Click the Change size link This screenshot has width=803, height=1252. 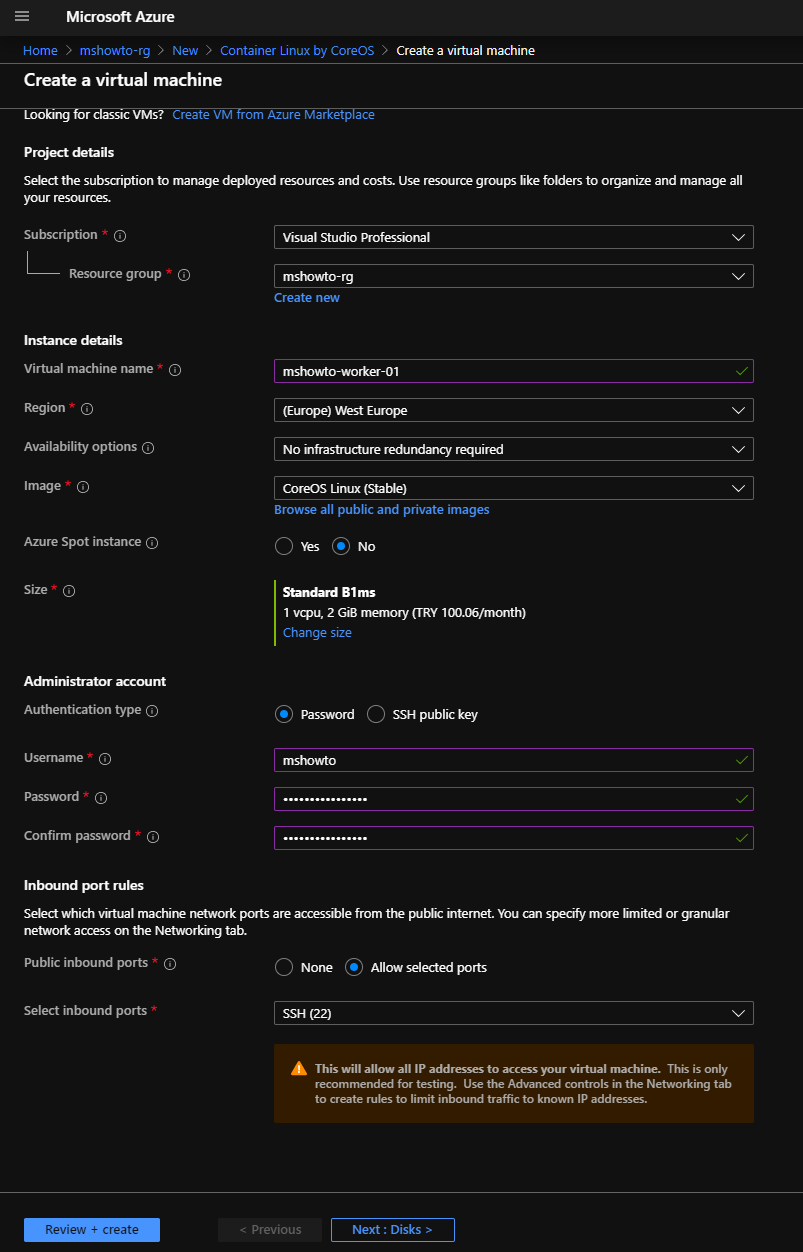click(317, 632)
